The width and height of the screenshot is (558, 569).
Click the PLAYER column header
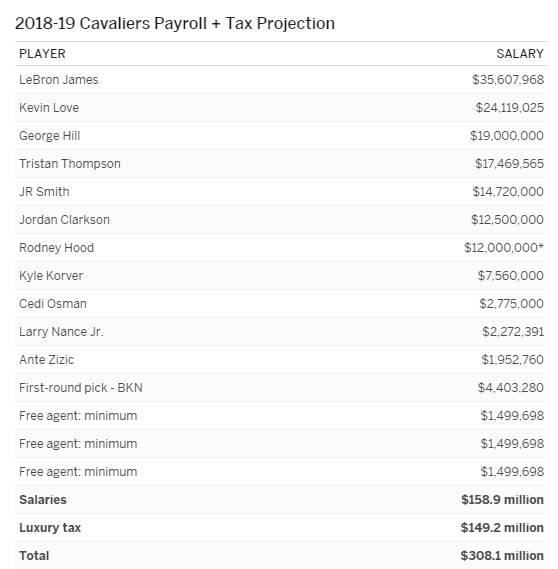pyautogui.click(x=42, y=54)
